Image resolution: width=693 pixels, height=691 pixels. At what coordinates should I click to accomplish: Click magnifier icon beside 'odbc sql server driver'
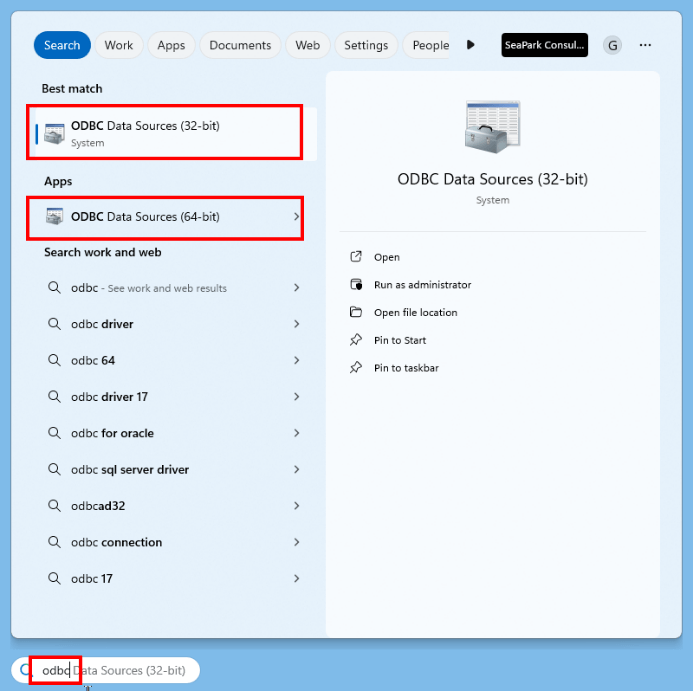(x=54, y=469)
